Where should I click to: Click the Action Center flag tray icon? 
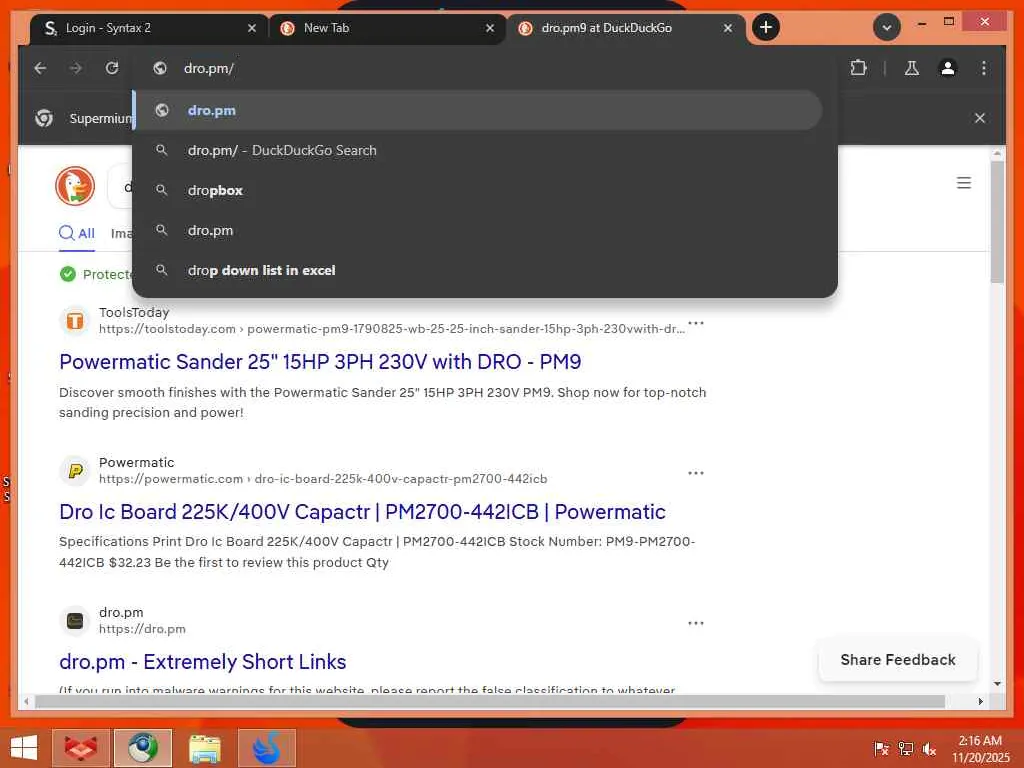tap(882, 748)
